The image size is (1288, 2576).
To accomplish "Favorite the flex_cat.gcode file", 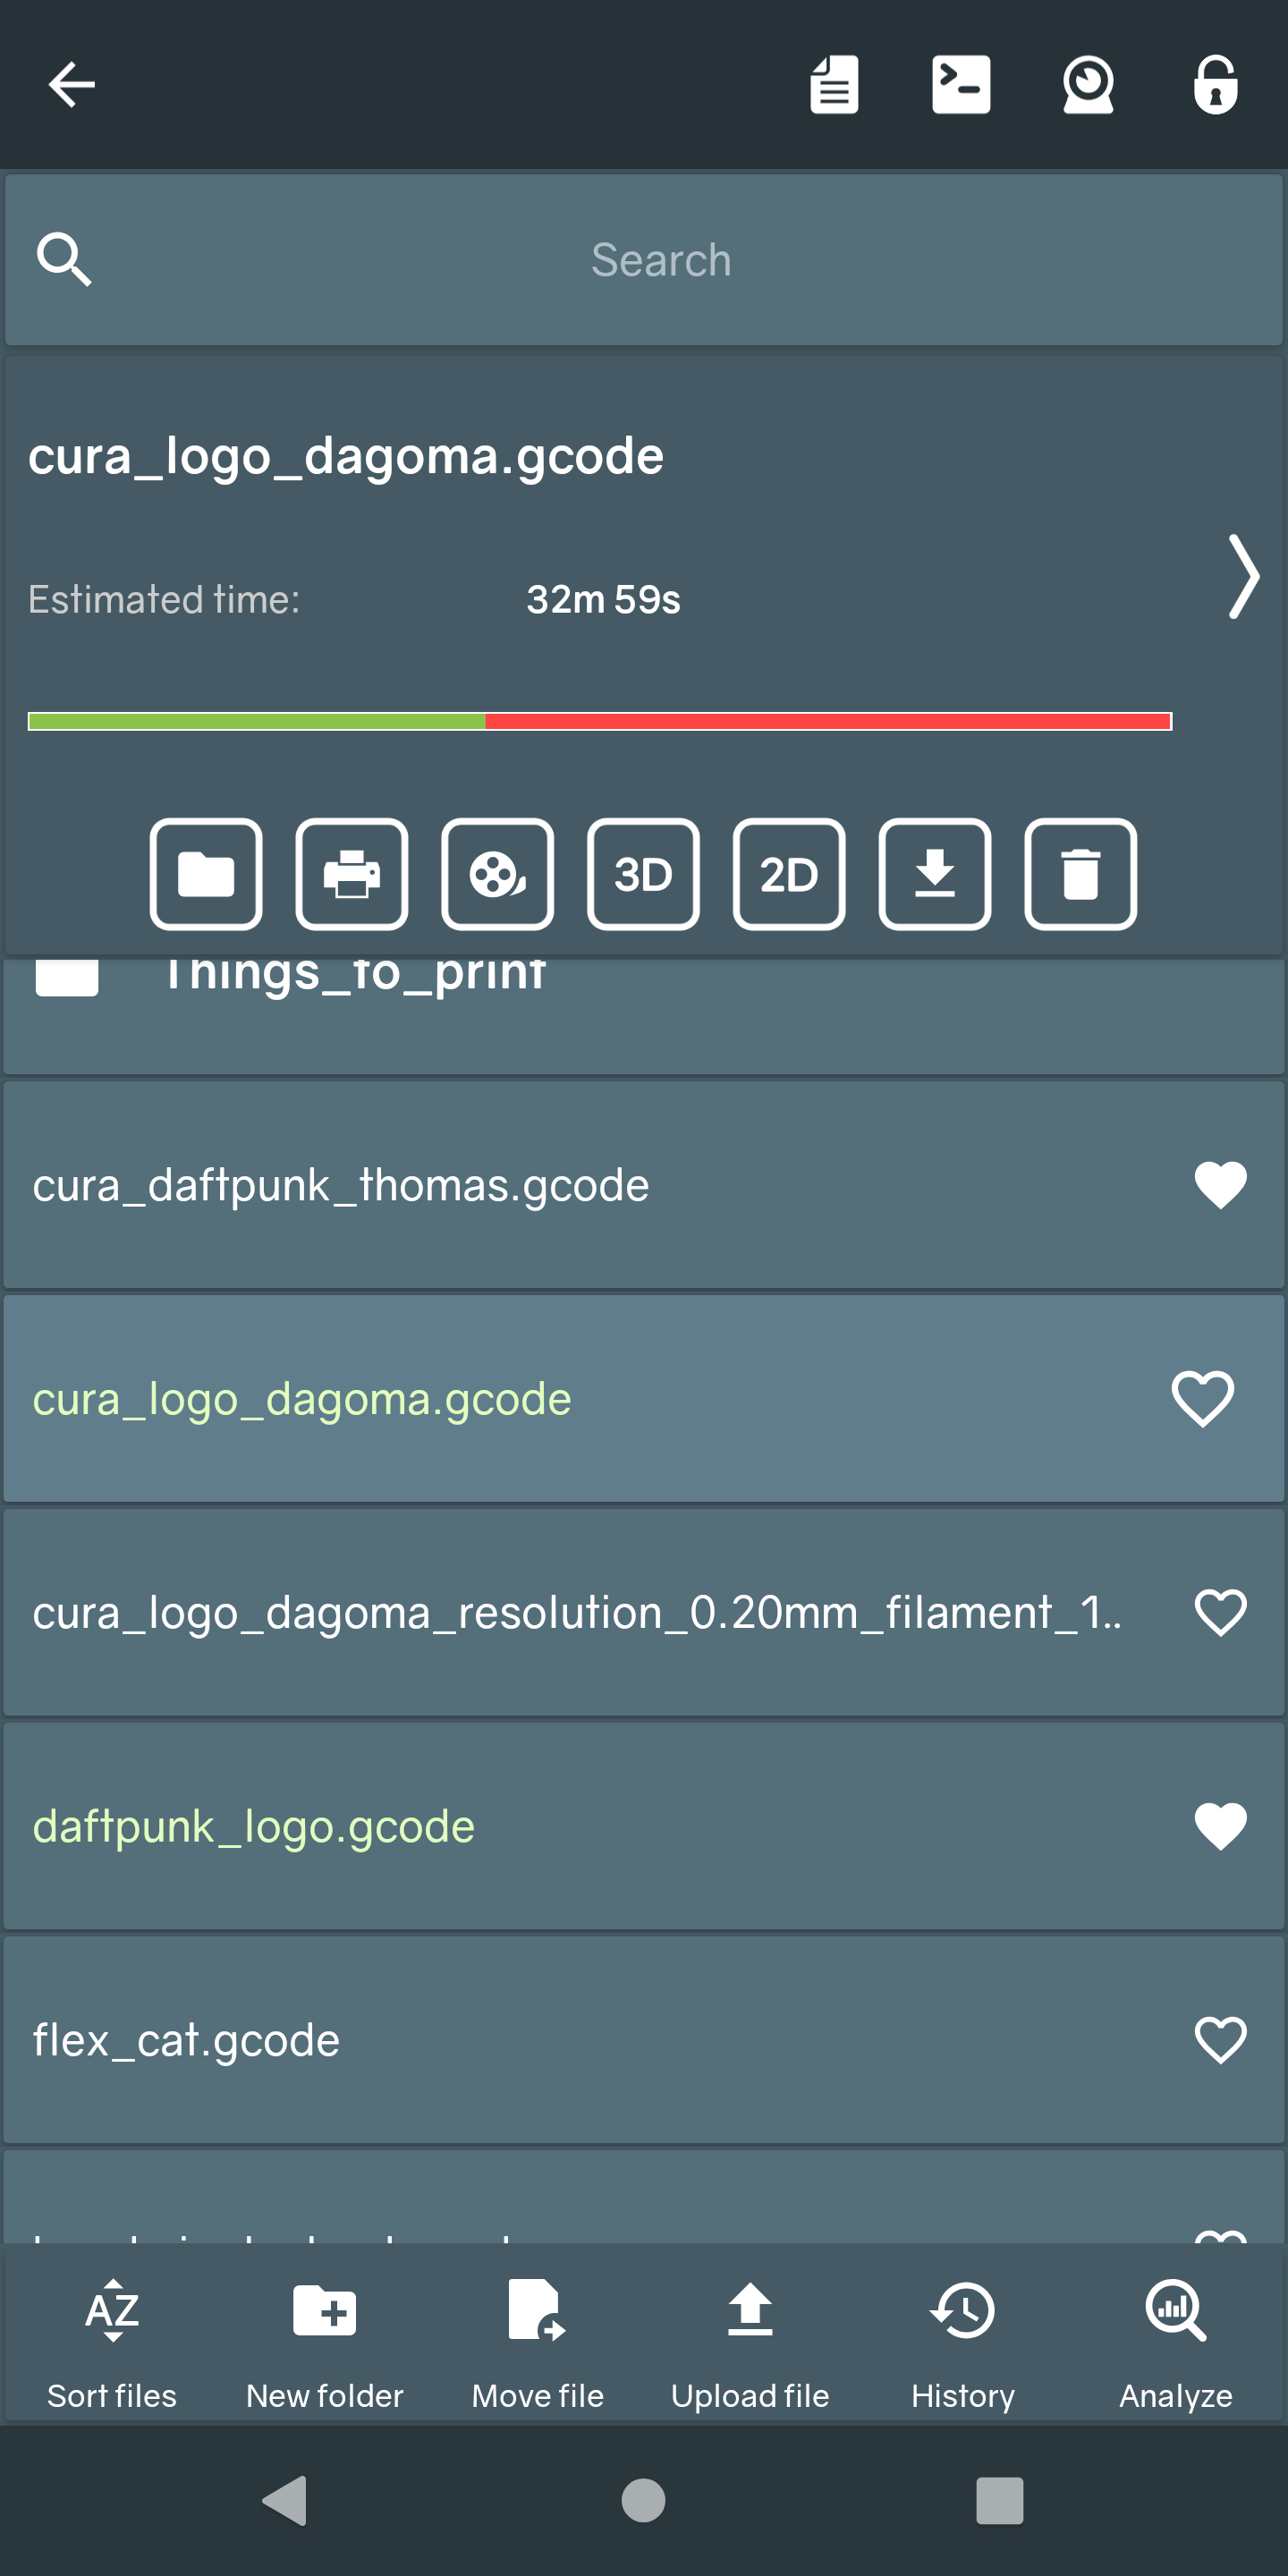I will 1220,2040.
